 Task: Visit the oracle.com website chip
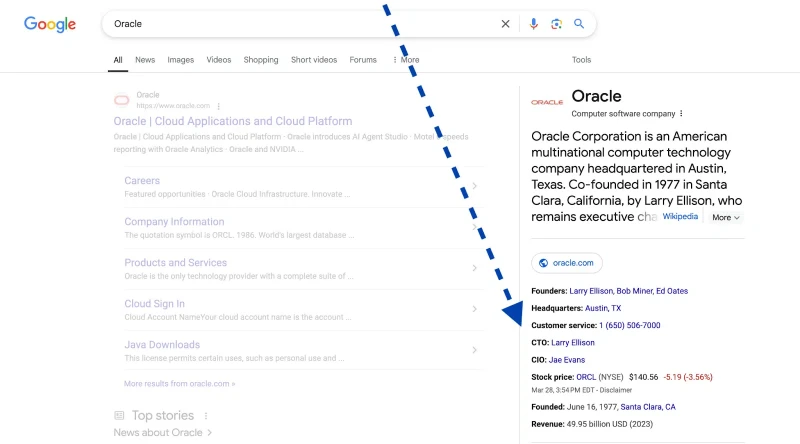coord(567,263)
